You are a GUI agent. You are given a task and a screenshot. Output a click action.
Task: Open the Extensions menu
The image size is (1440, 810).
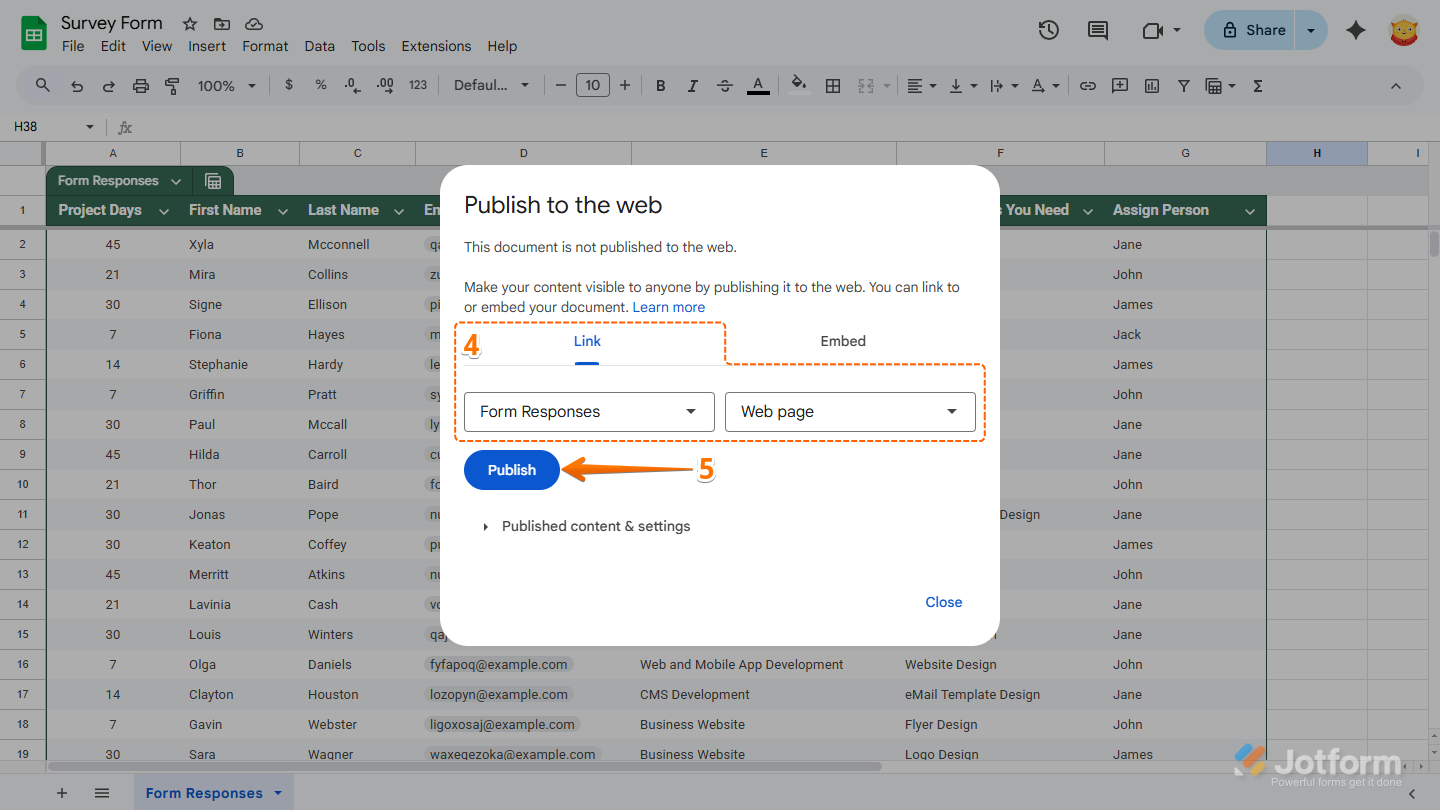[x=436, y=46]
